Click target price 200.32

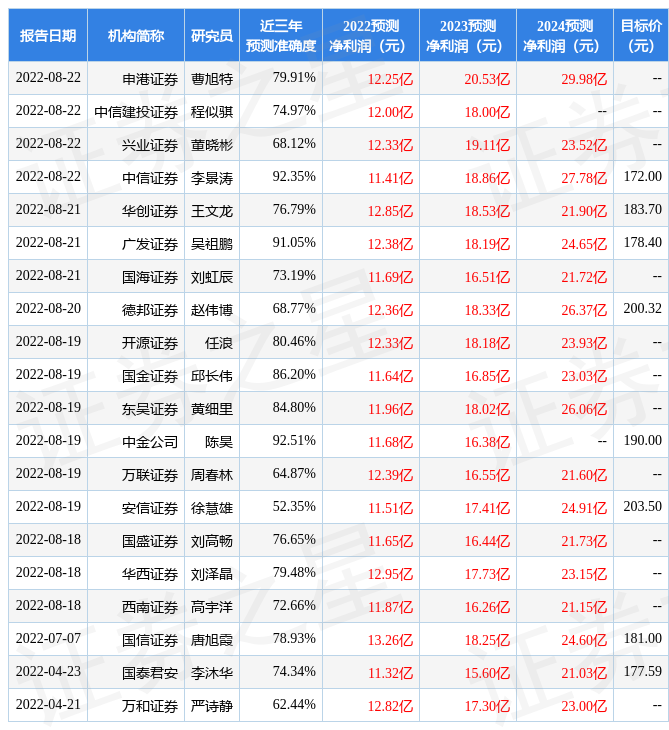point(642,309)
